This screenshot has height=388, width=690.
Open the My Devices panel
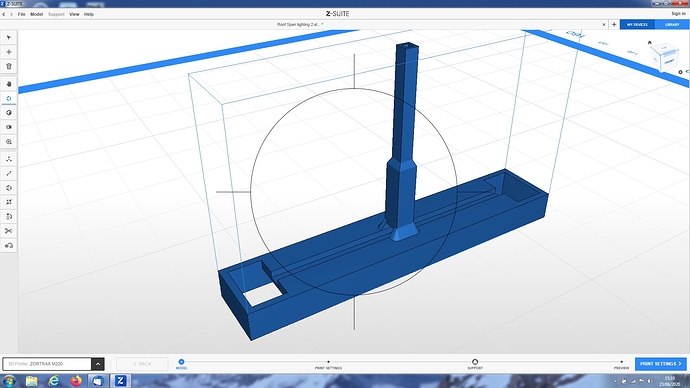[637, 25]
